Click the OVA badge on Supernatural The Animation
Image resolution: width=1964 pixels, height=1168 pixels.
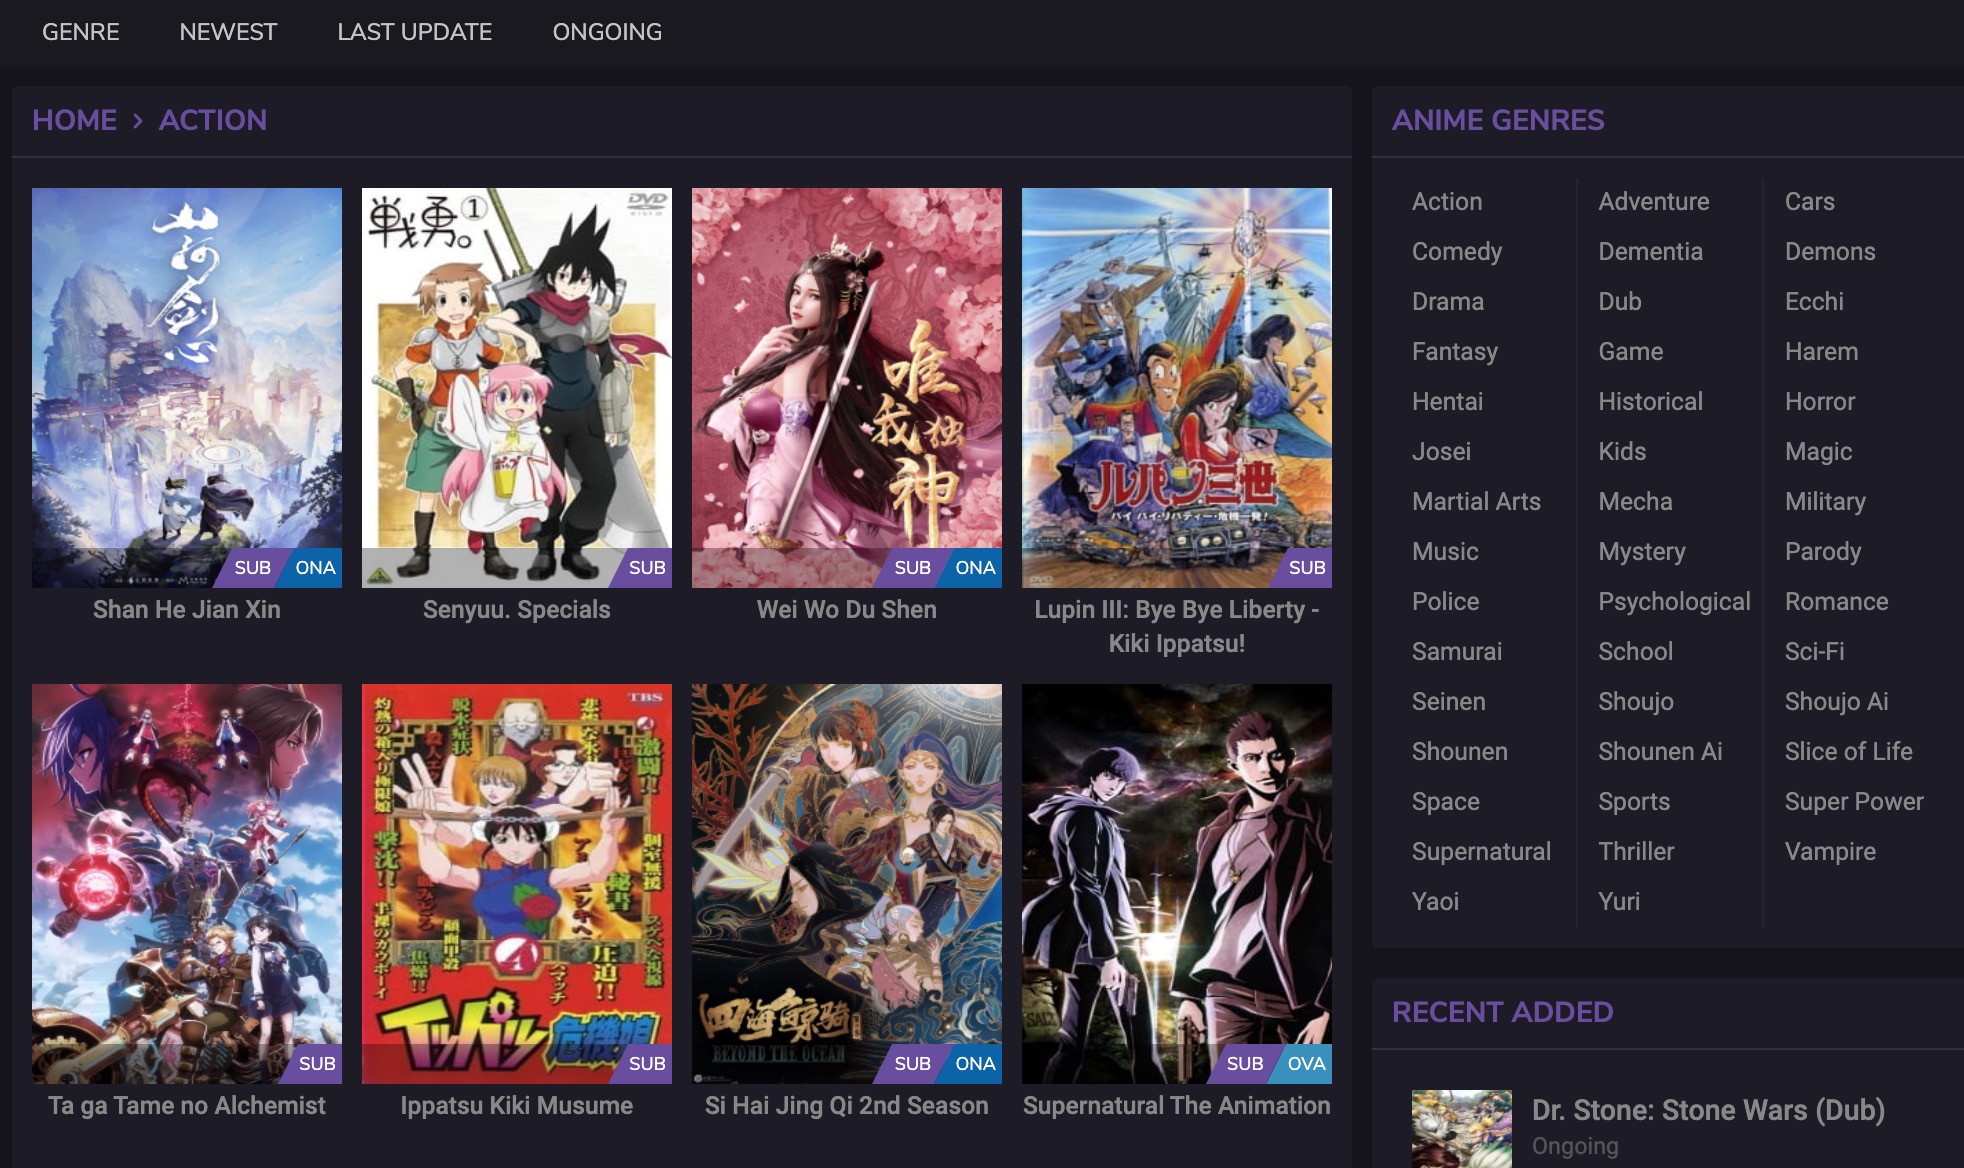[1304, 1063]
